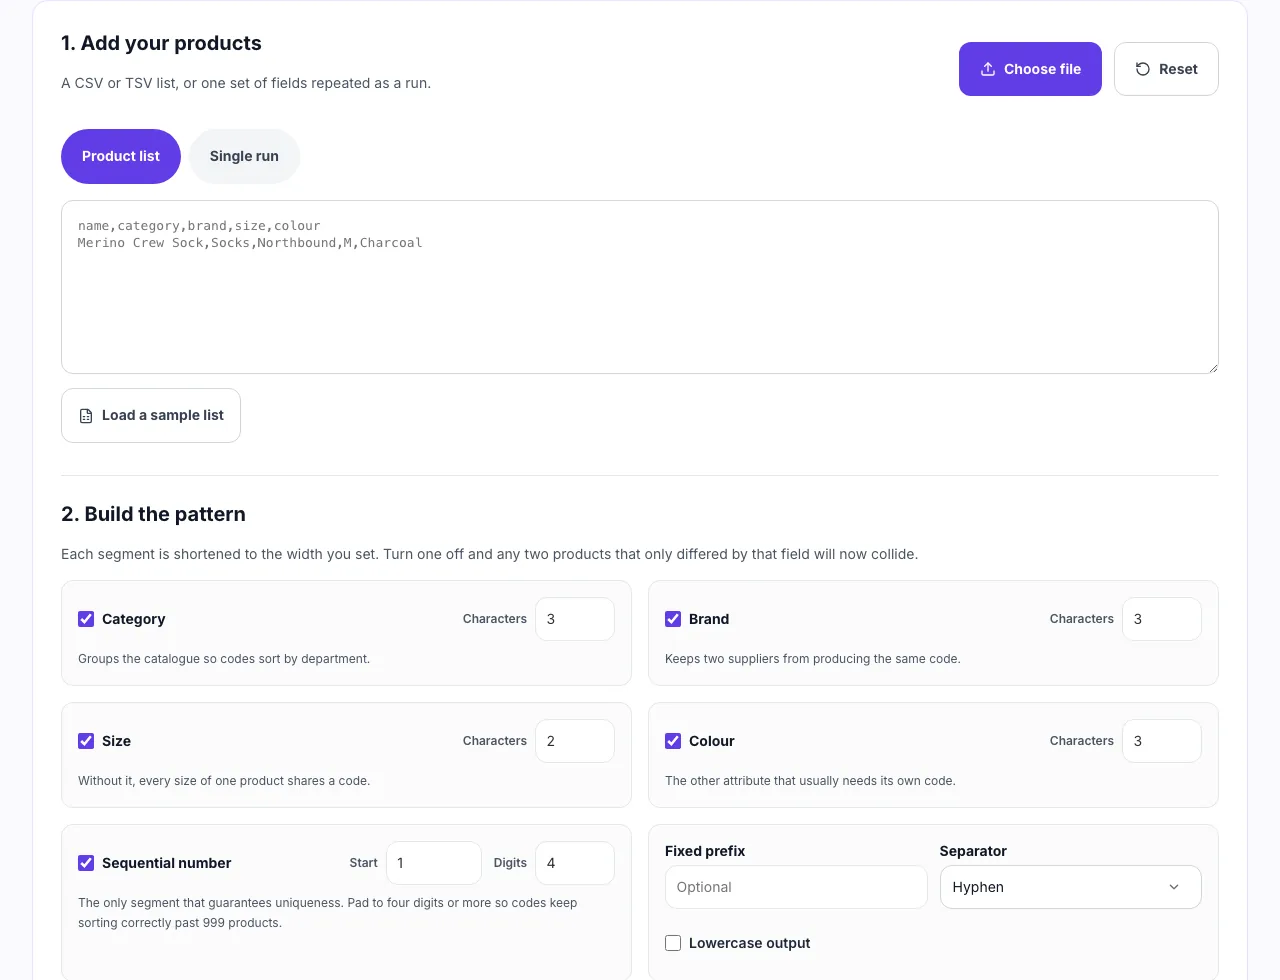This screenshot has height=980, width=1280.
Task: Click the Fixed prefix input field
Action: [796, 887]
